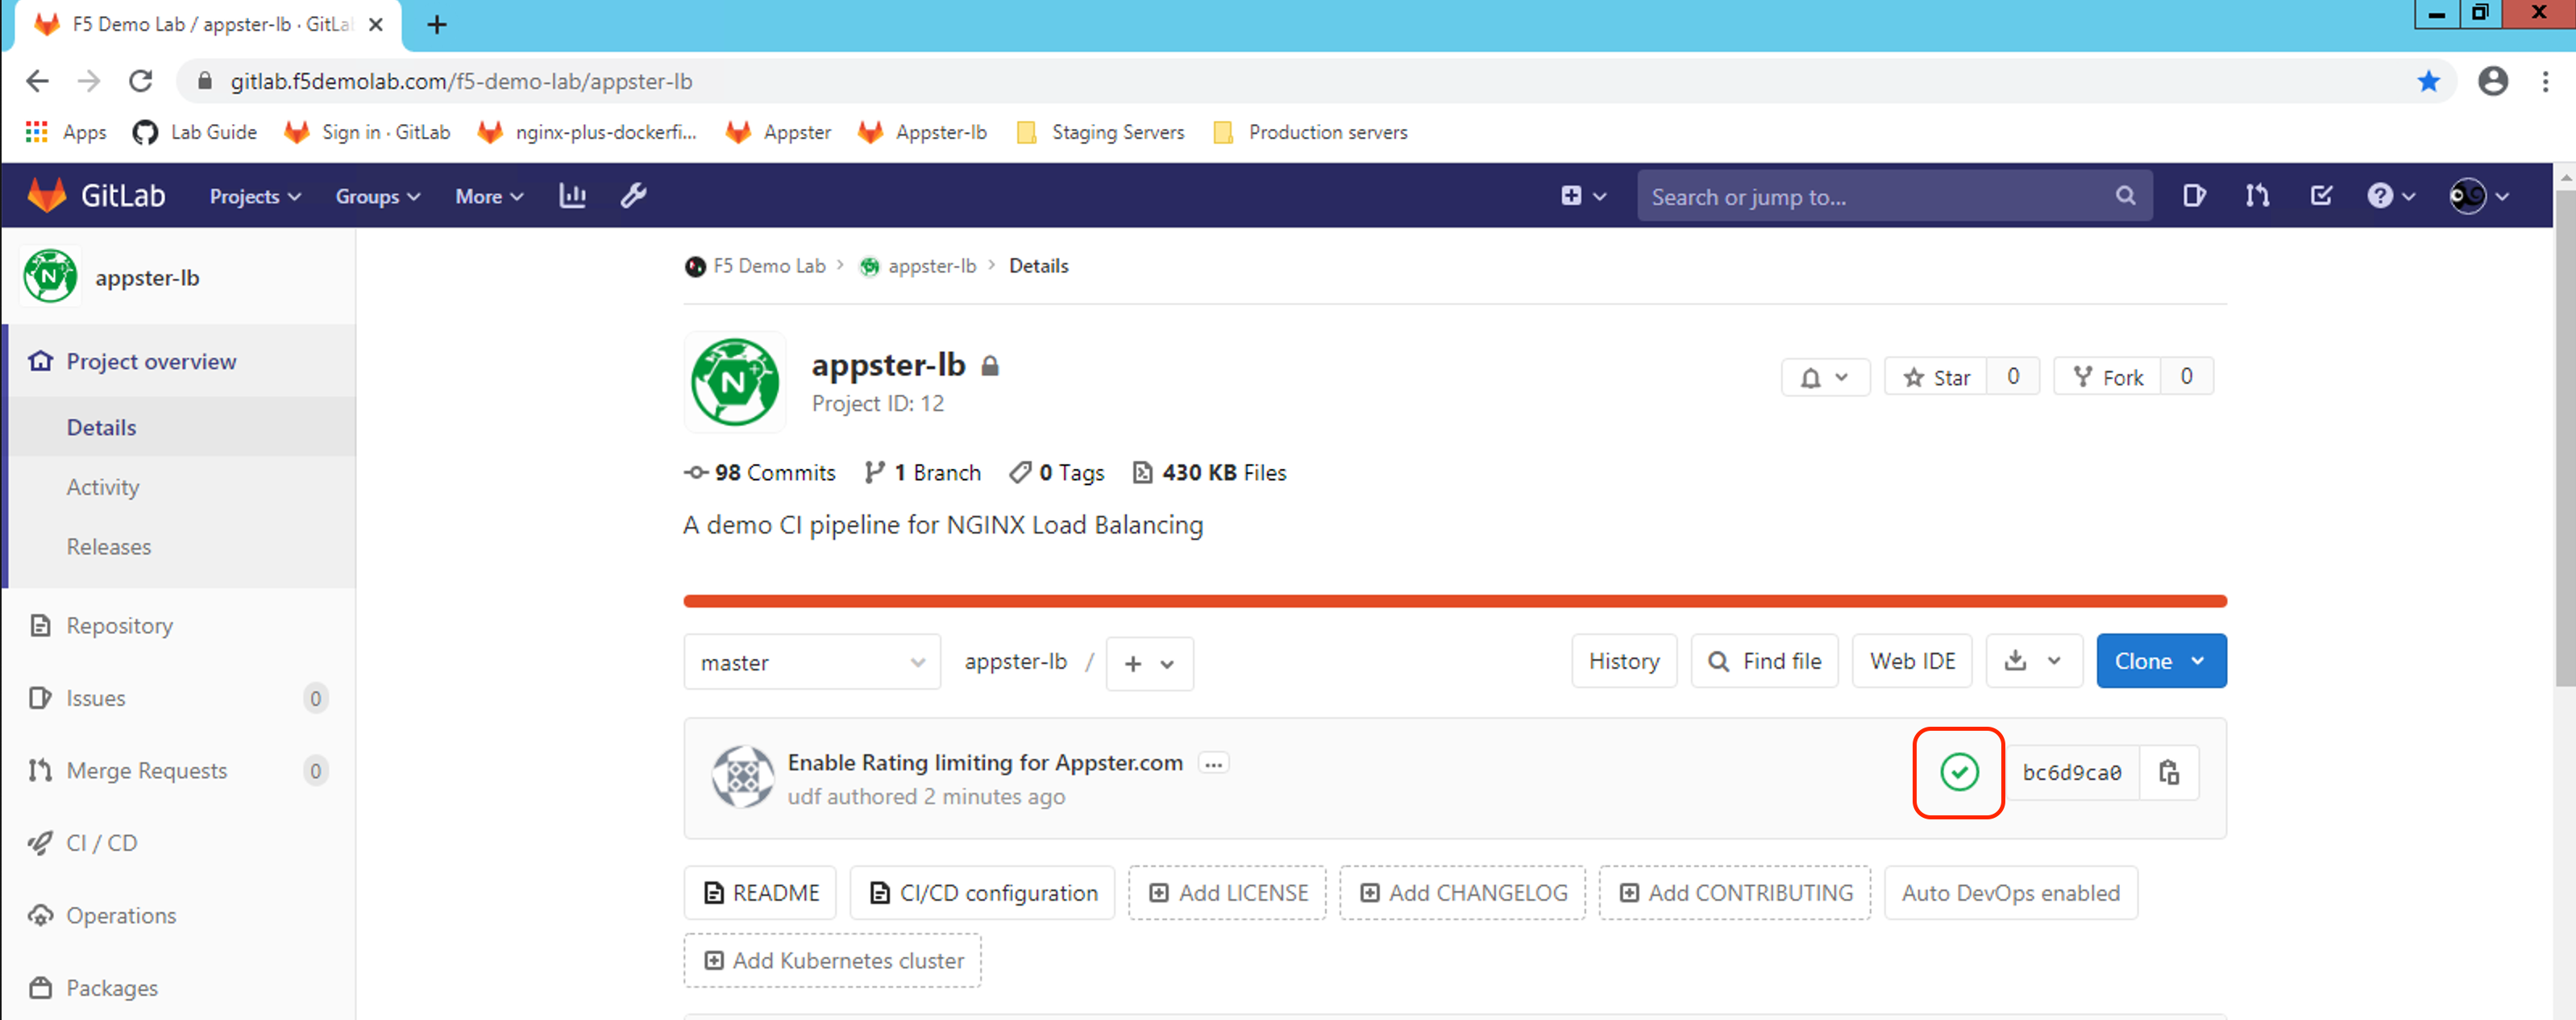
Task: Open the issues icon in top navbar
Action: (x=2194, y=196)
